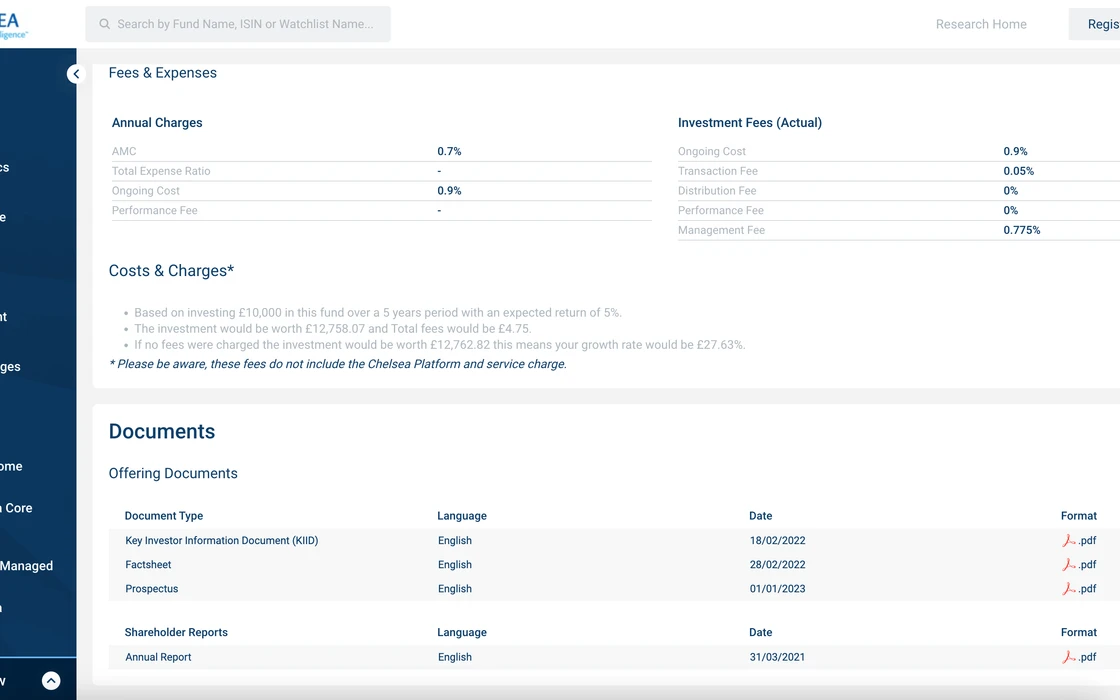Image resolution: width=1120 pixels, height=700 pixels.
Task: Click the Distribution Fee label
Action: pos(716,191)
